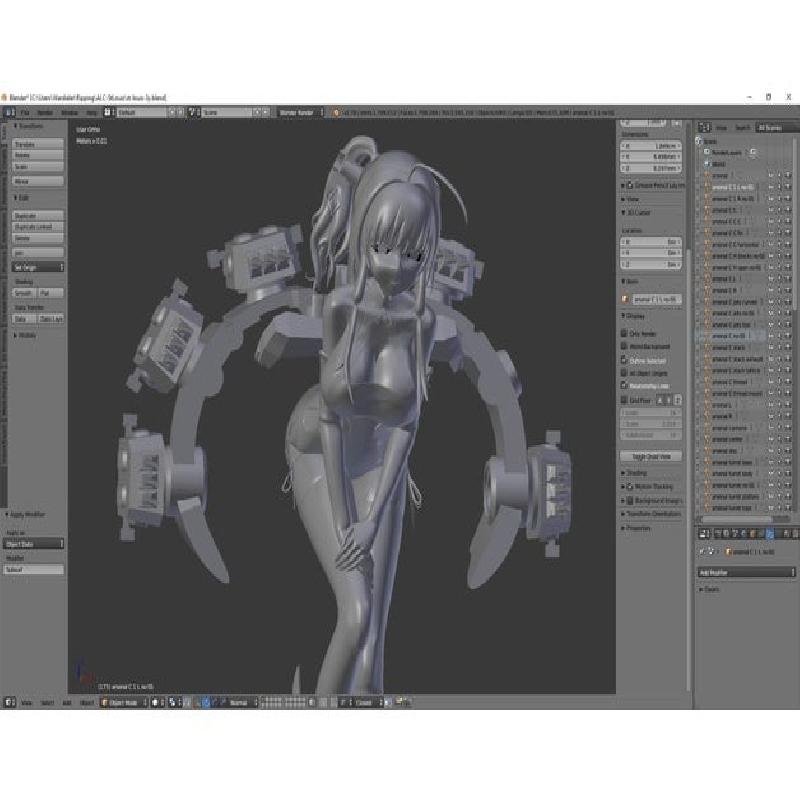
Task: Click the properties editor type icon
Action: pyautogui.click(x=703, y=534)
